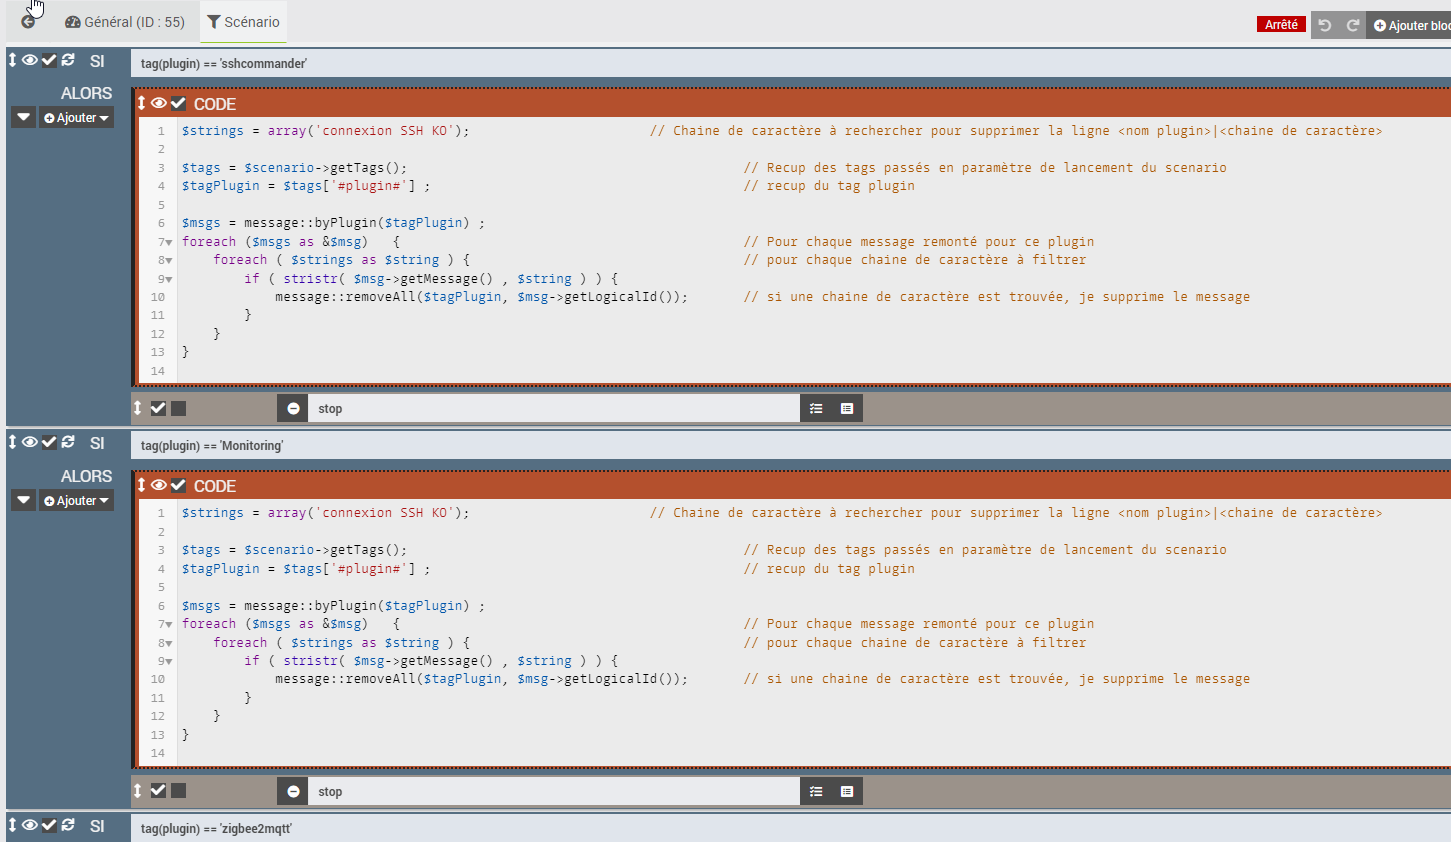Viewport: 1451px width, 842px height.
Task: Remove first stop action with minus button
Action: (293, 408)
